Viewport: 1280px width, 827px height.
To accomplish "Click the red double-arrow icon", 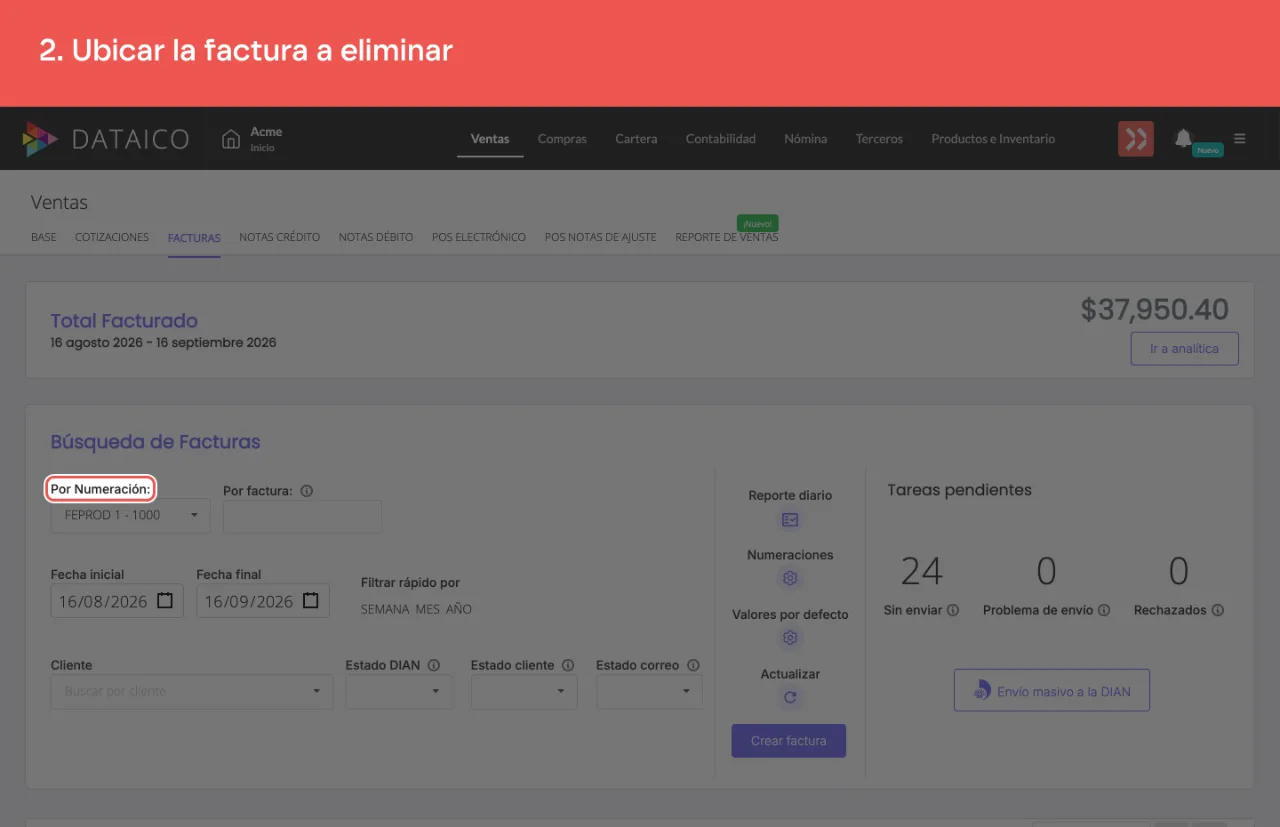I will 1136,139.
